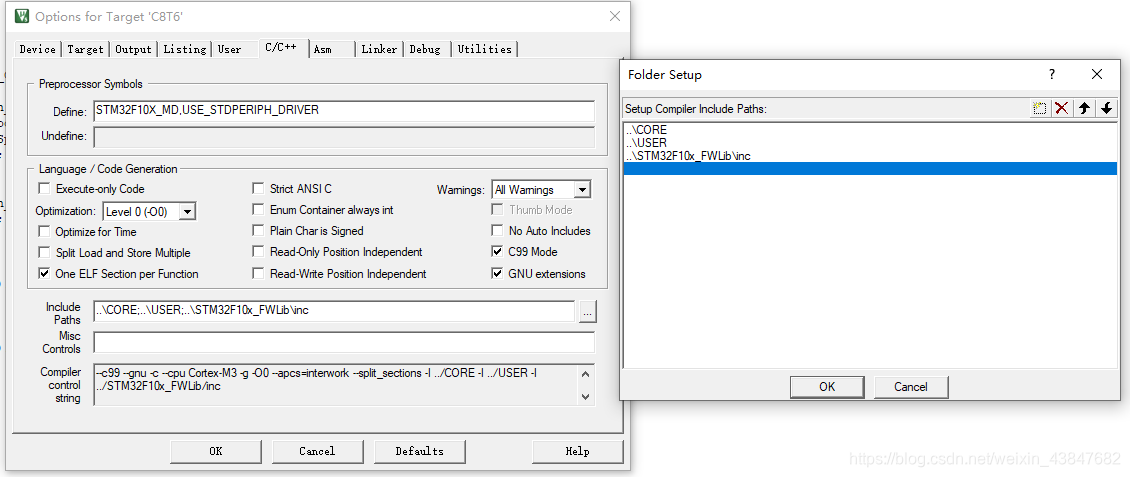The image size is (1130, 477).
Task: Toggle Optimize for Time checkbox
Action: [45, 232]
